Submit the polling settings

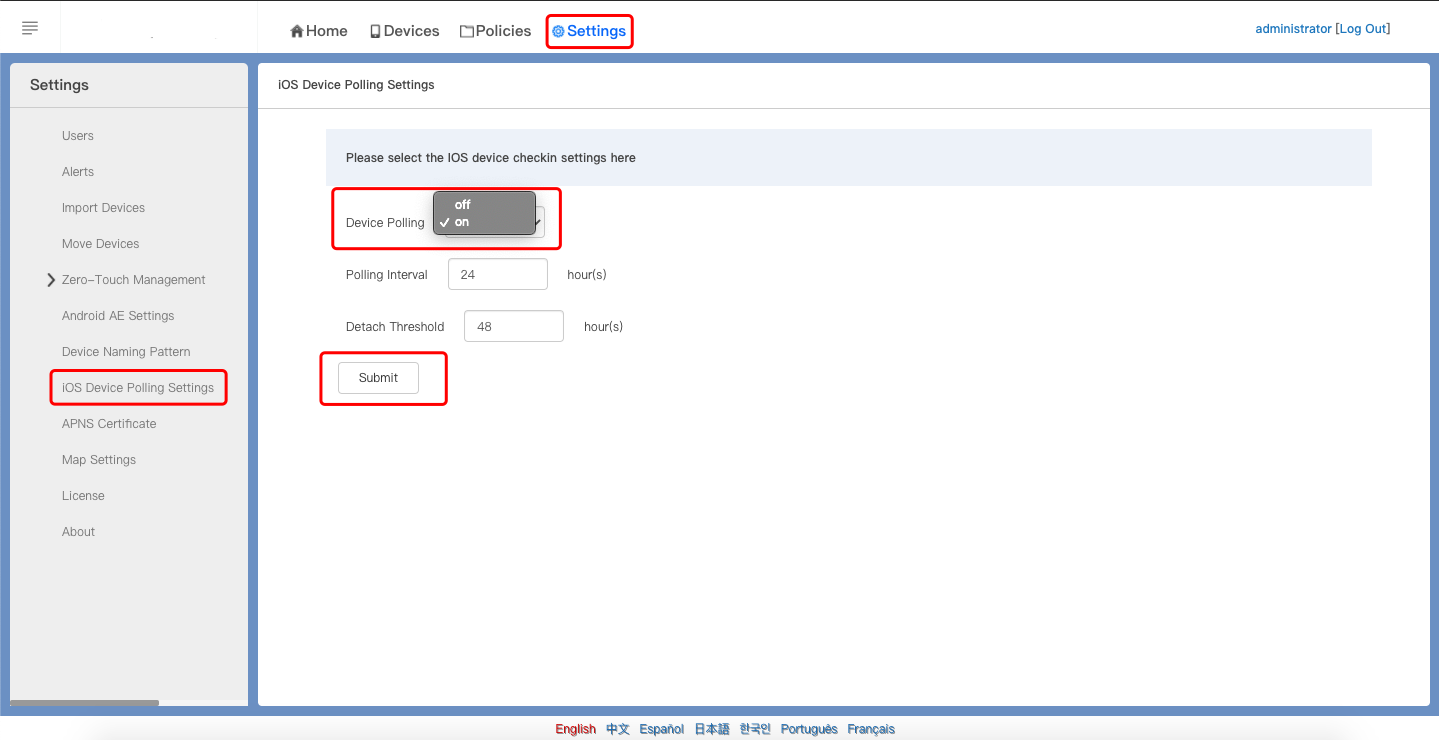coord(378,378)
